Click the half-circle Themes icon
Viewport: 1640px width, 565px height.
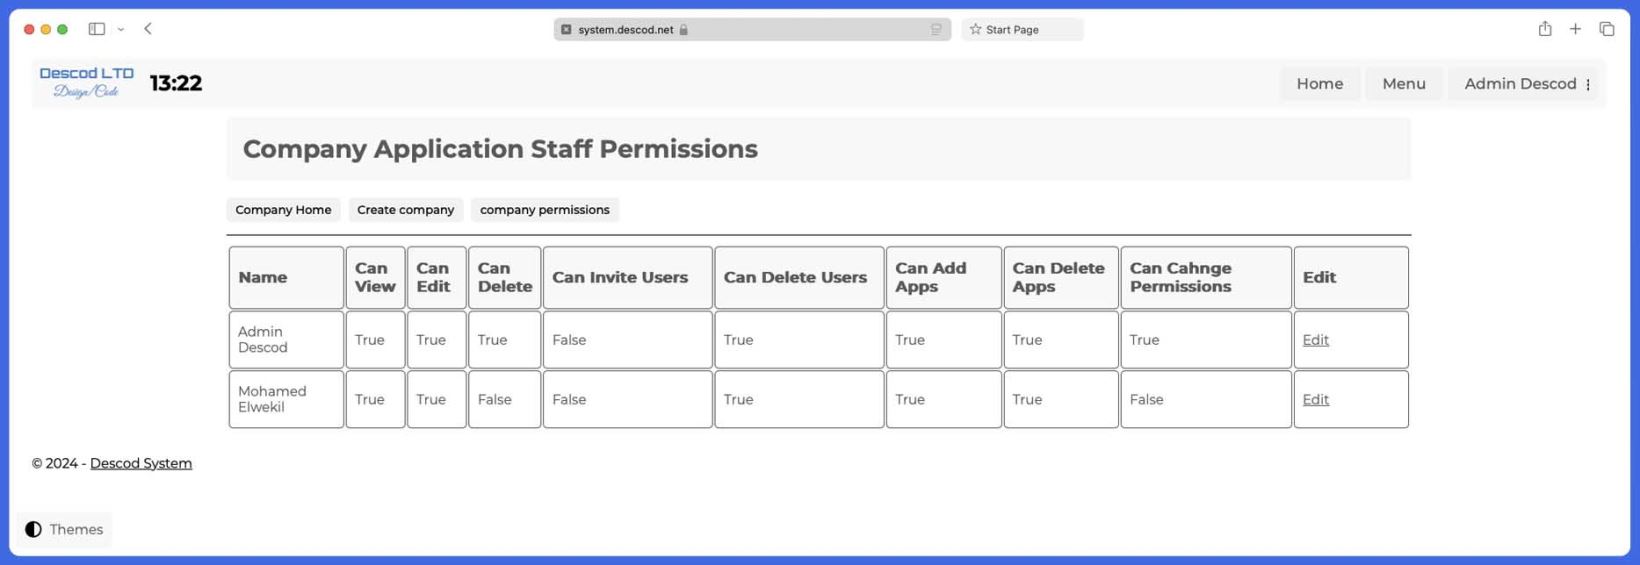coord(33,529)
